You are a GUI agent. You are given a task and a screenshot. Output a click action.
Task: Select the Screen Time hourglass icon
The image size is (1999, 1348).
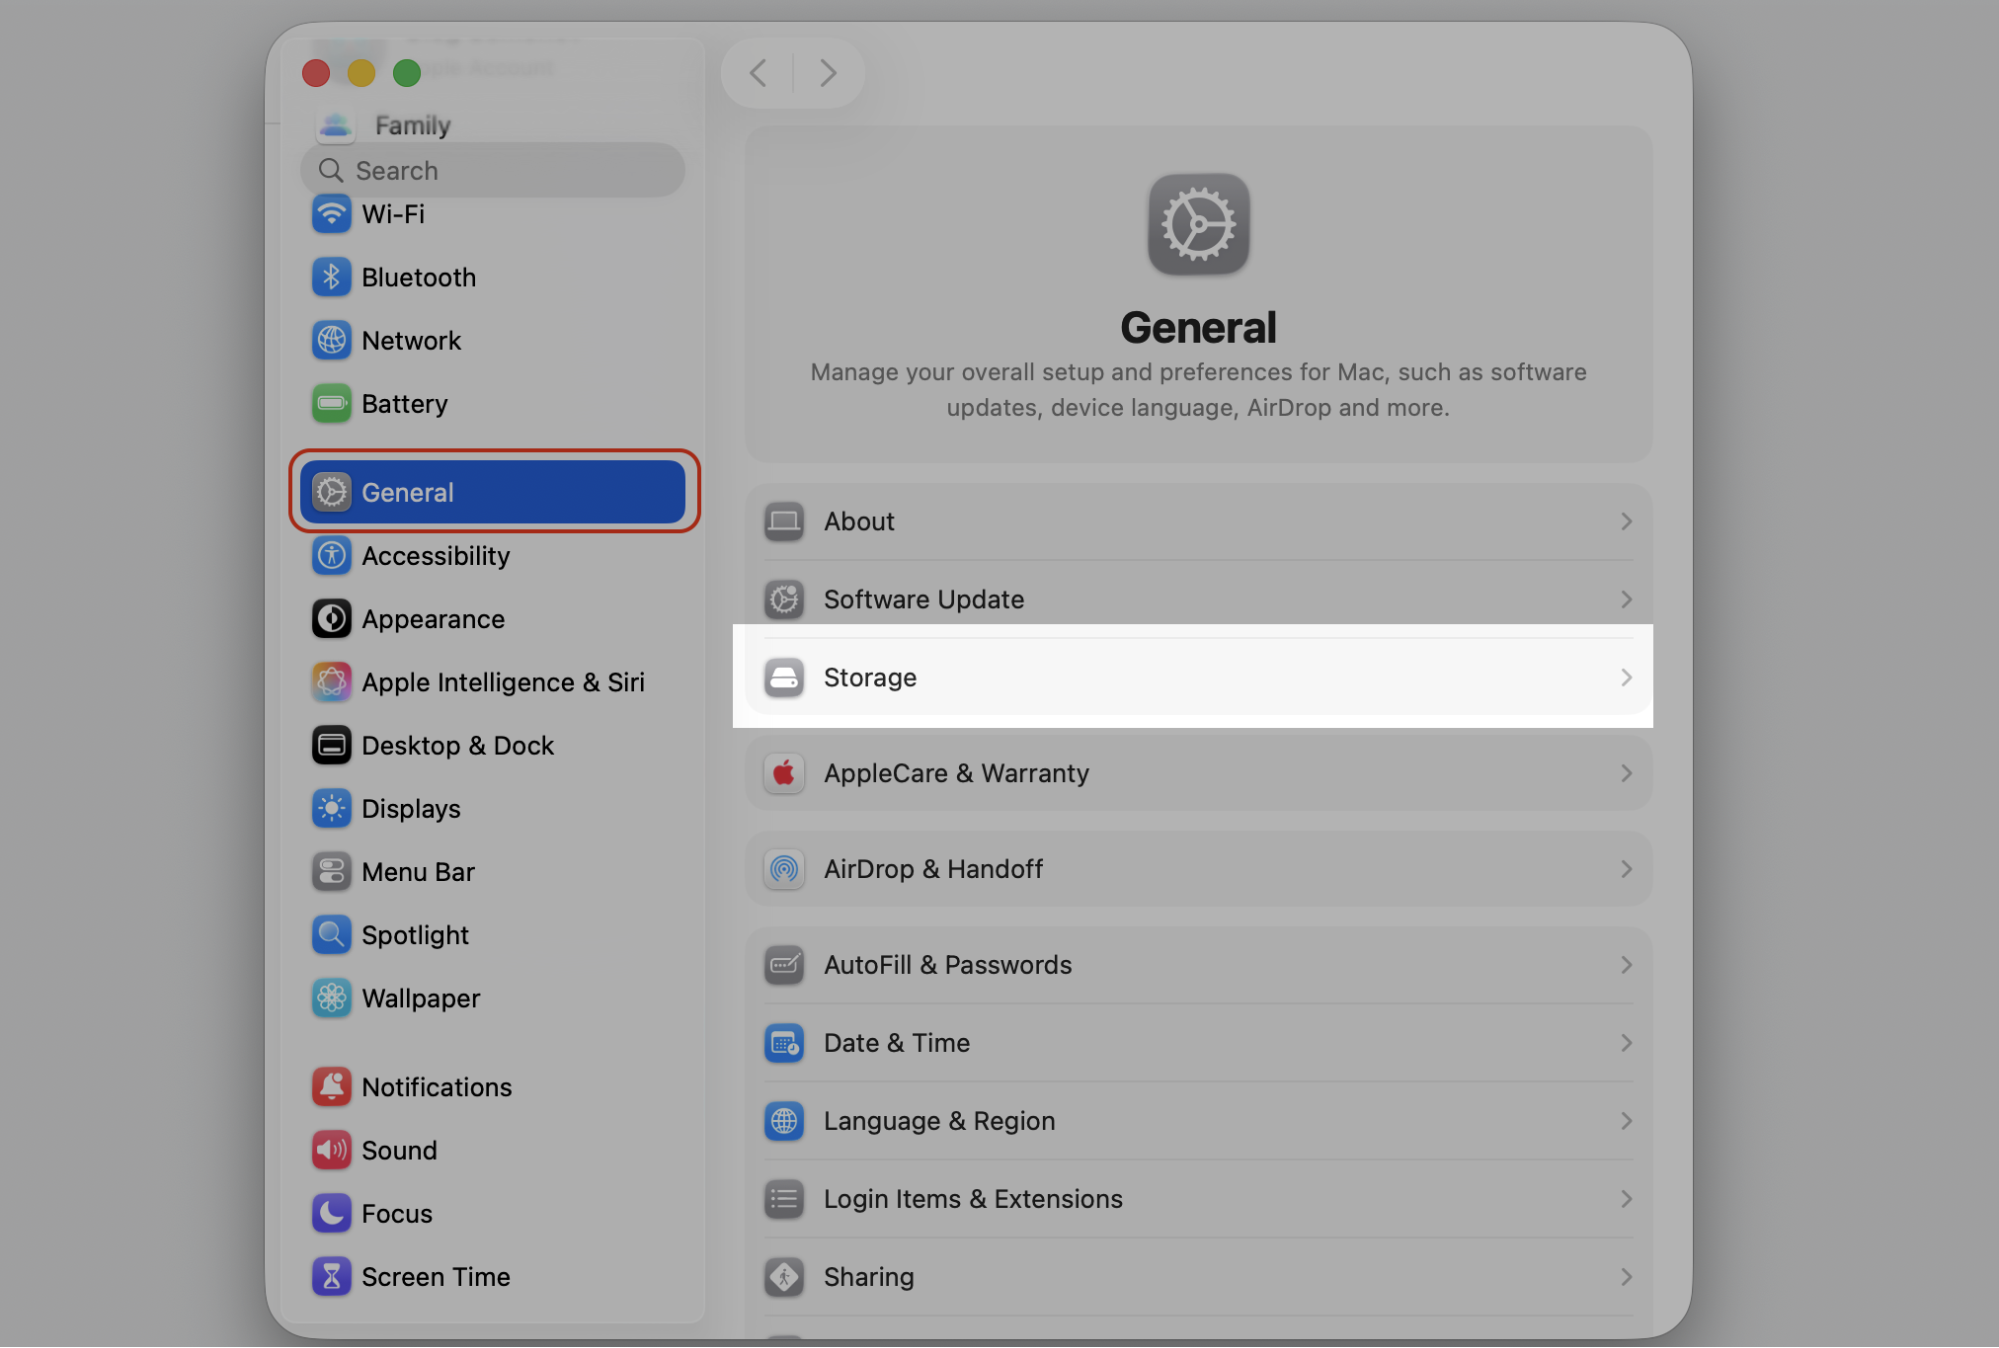[x=331, y=1277]
